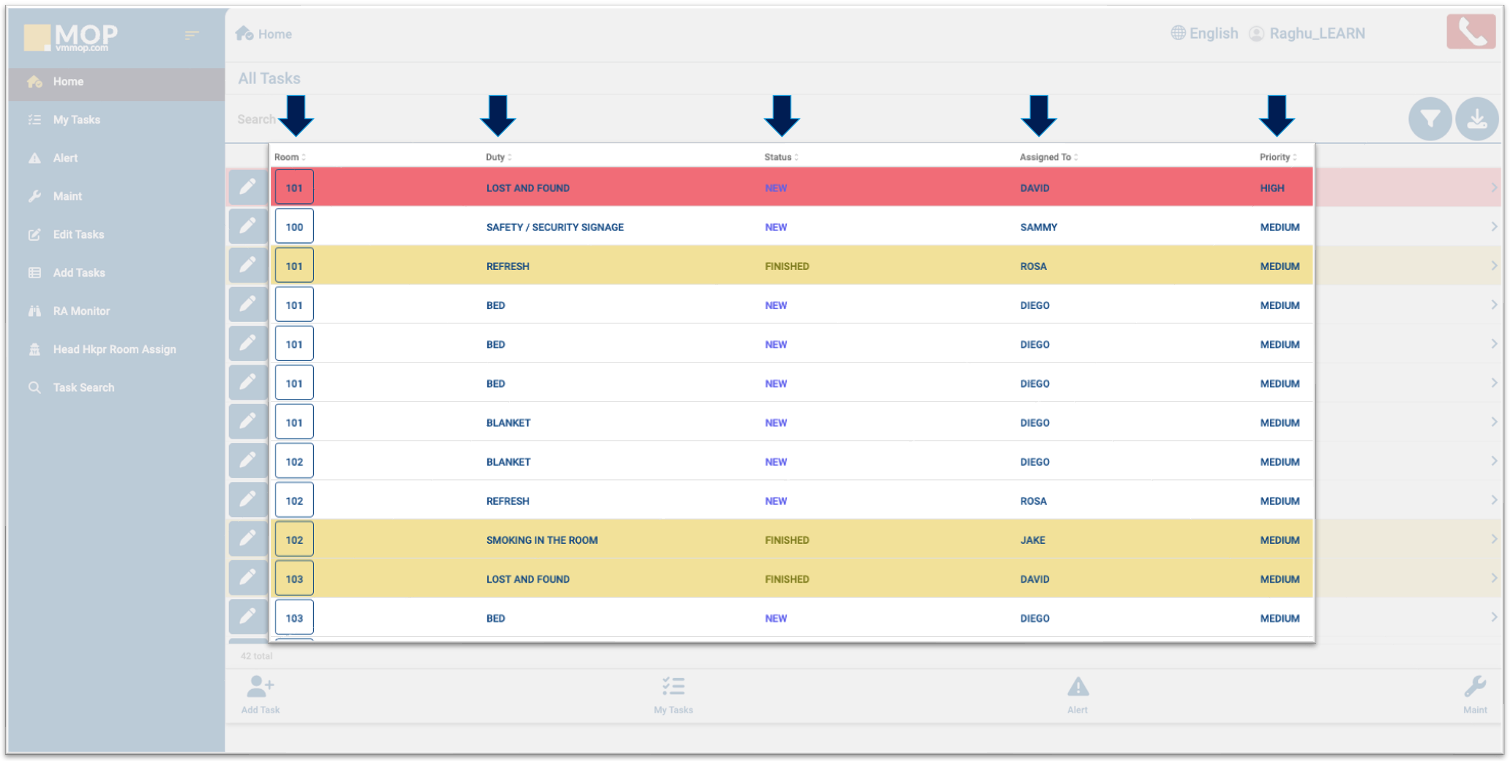Sort table by Room column header
This screenshot has height=761, width=1510.
(289, 157)
